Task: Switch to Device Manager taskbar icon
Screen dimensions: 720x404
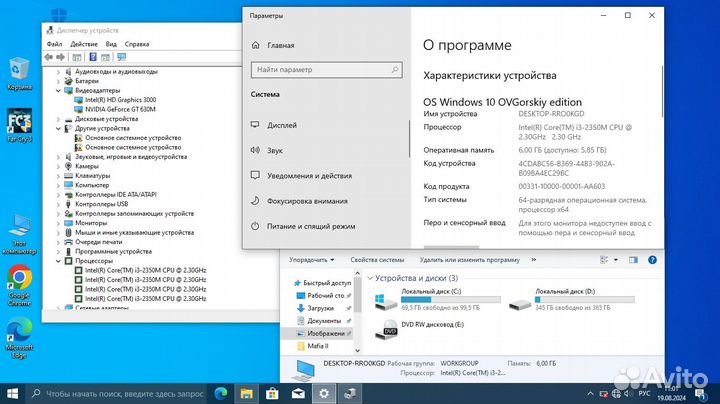Action: [349, 393]
